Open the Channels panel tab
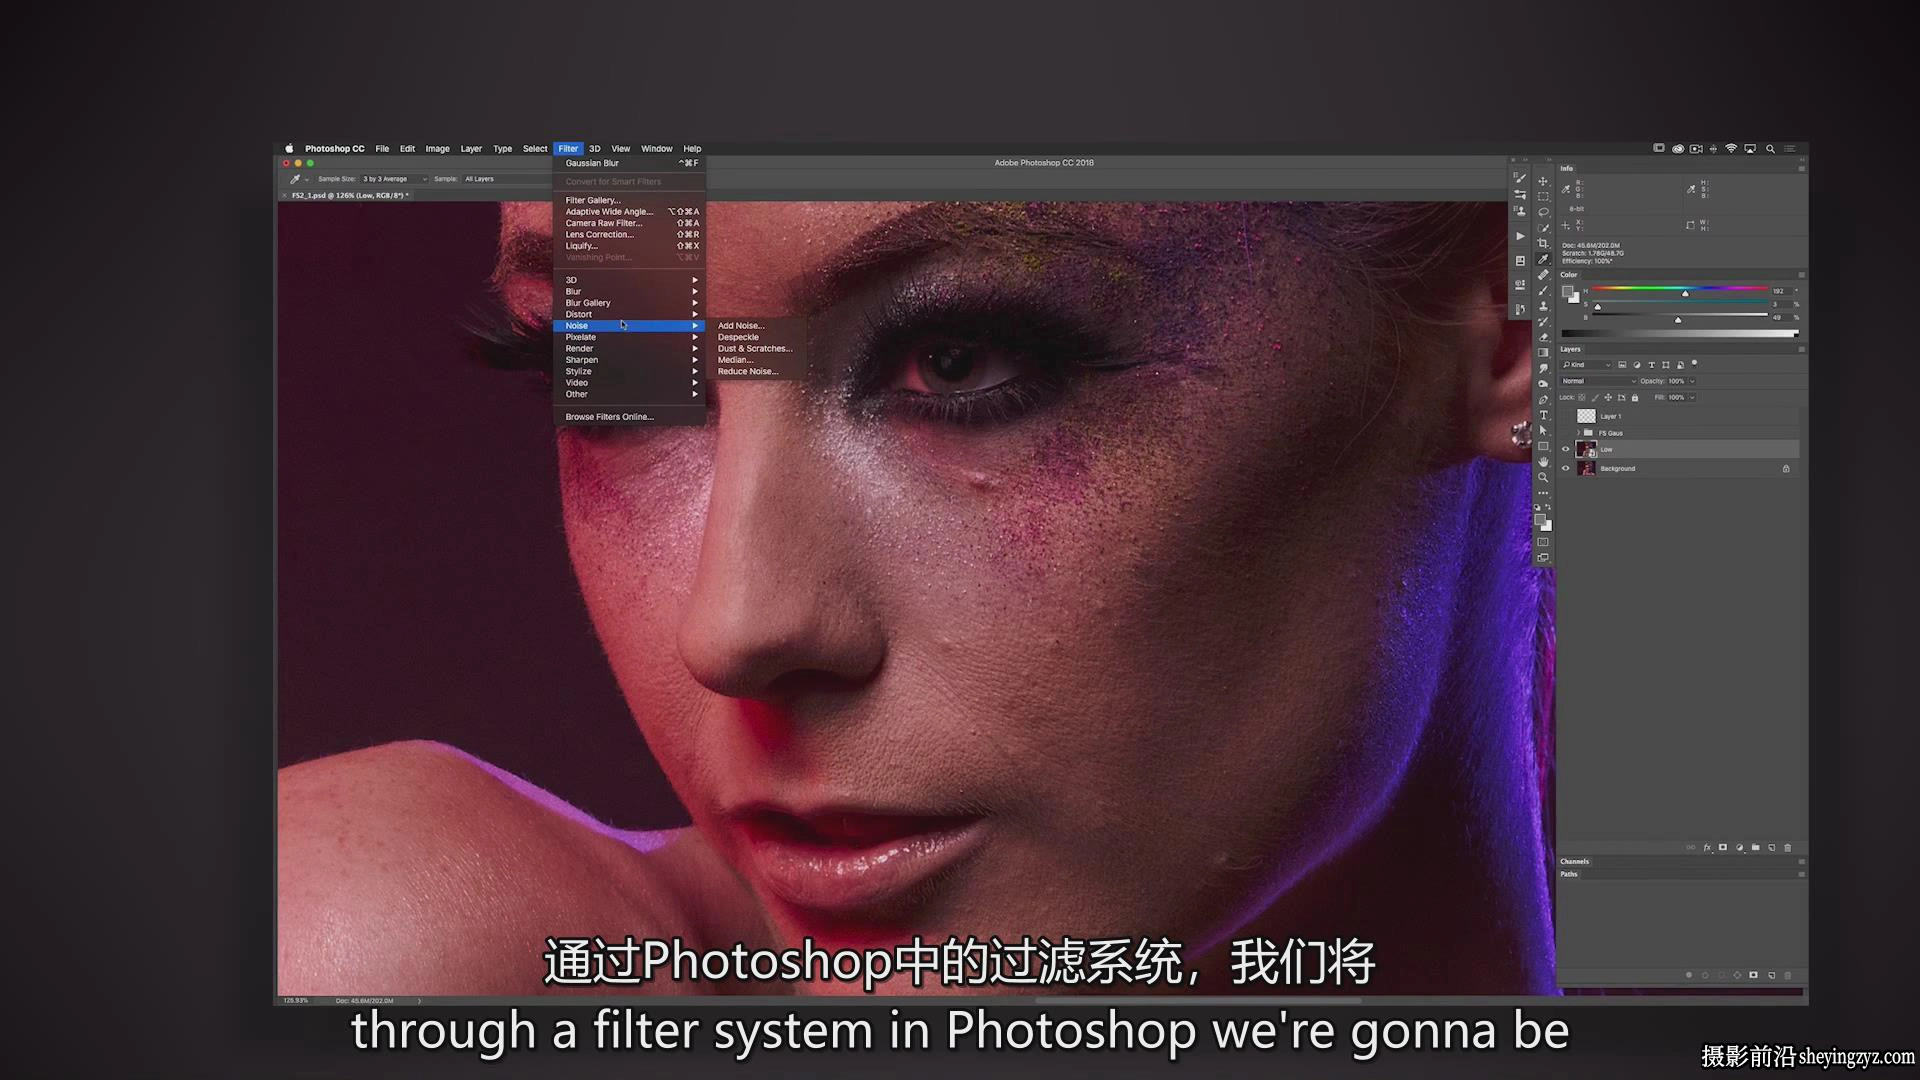 [x=1575, y=861]
